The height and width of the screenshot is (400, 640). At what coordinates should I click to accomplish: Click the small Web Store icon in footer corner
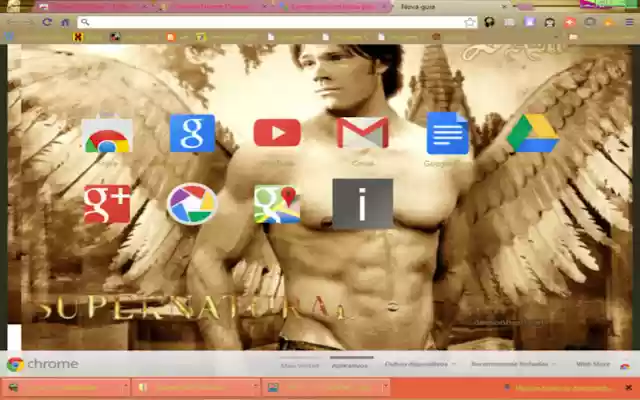coord(624,365)
